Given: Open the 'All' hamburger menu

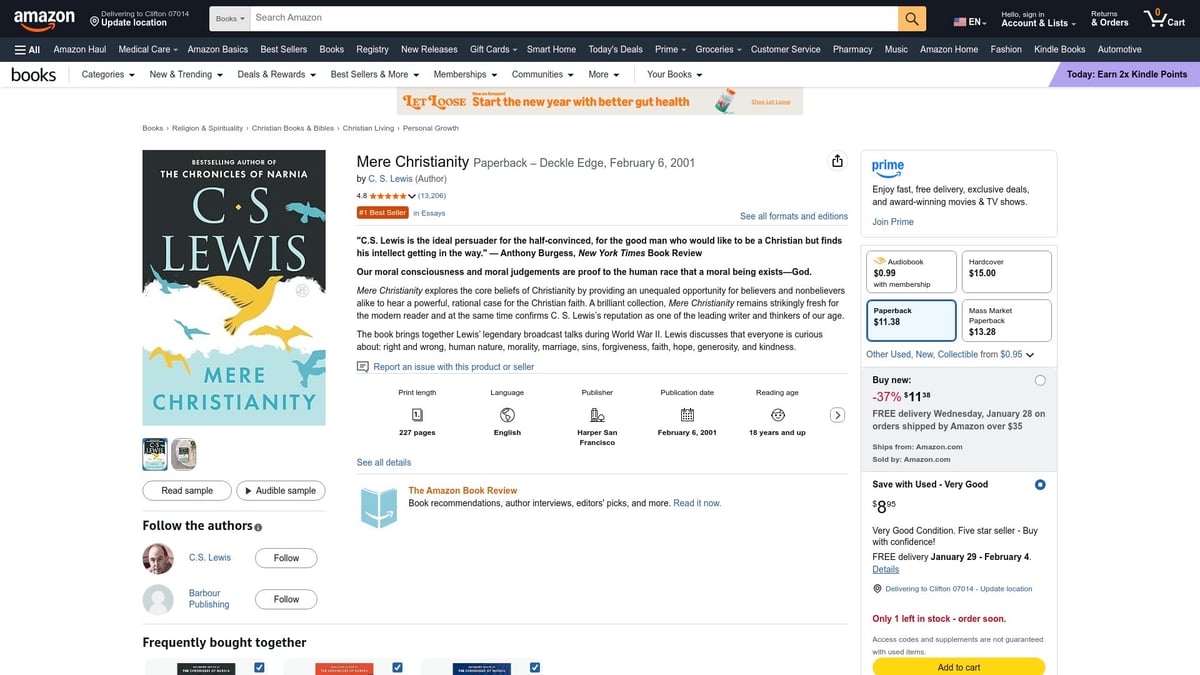Looking at the screenshot, I should pyautogui.click(x=25, y=49).
